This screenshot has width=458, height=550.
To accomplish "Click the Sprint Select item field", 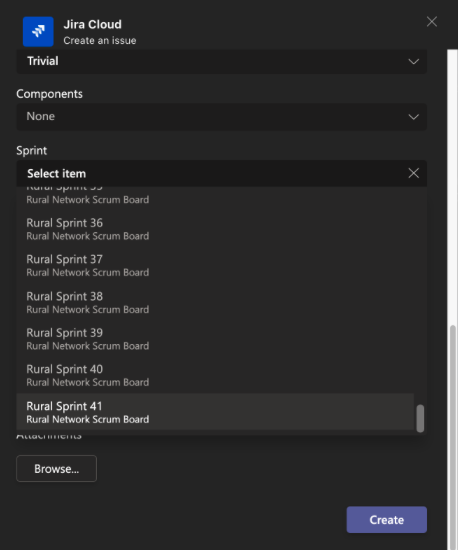I will tap(222, 173).
